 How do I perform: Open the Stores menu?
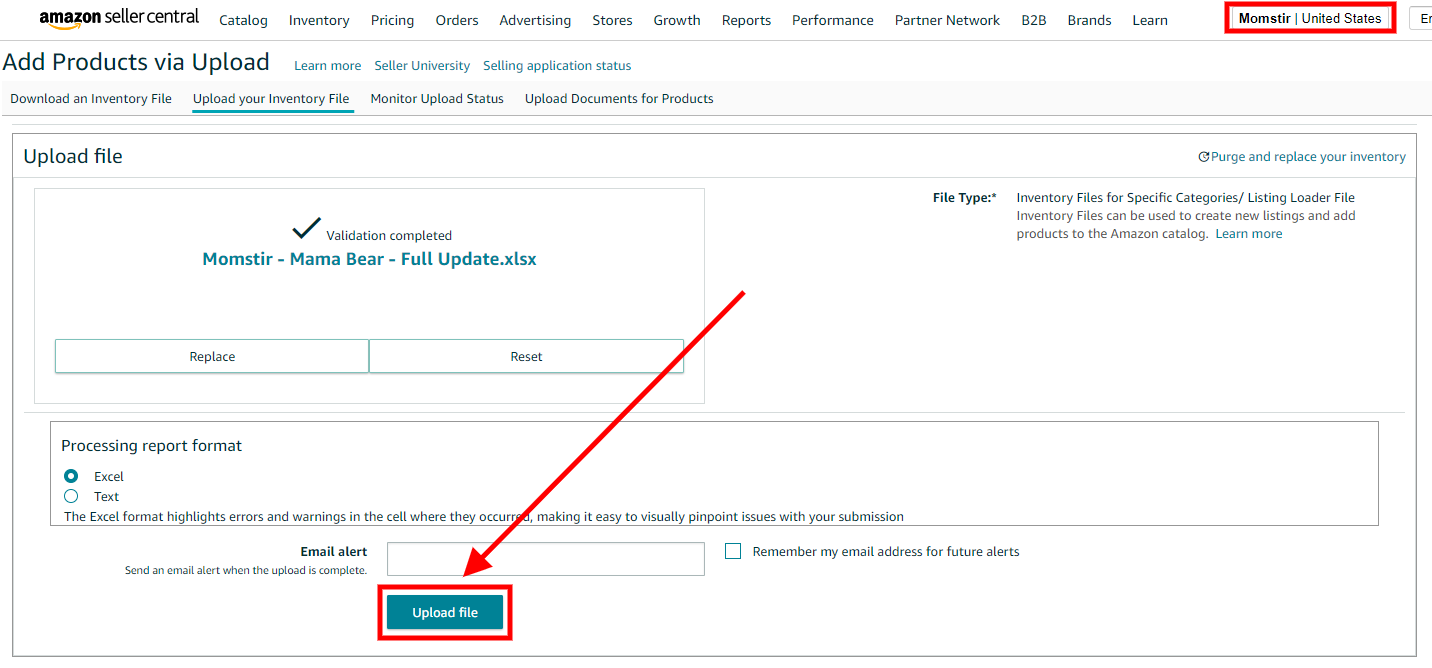[612, 20]
